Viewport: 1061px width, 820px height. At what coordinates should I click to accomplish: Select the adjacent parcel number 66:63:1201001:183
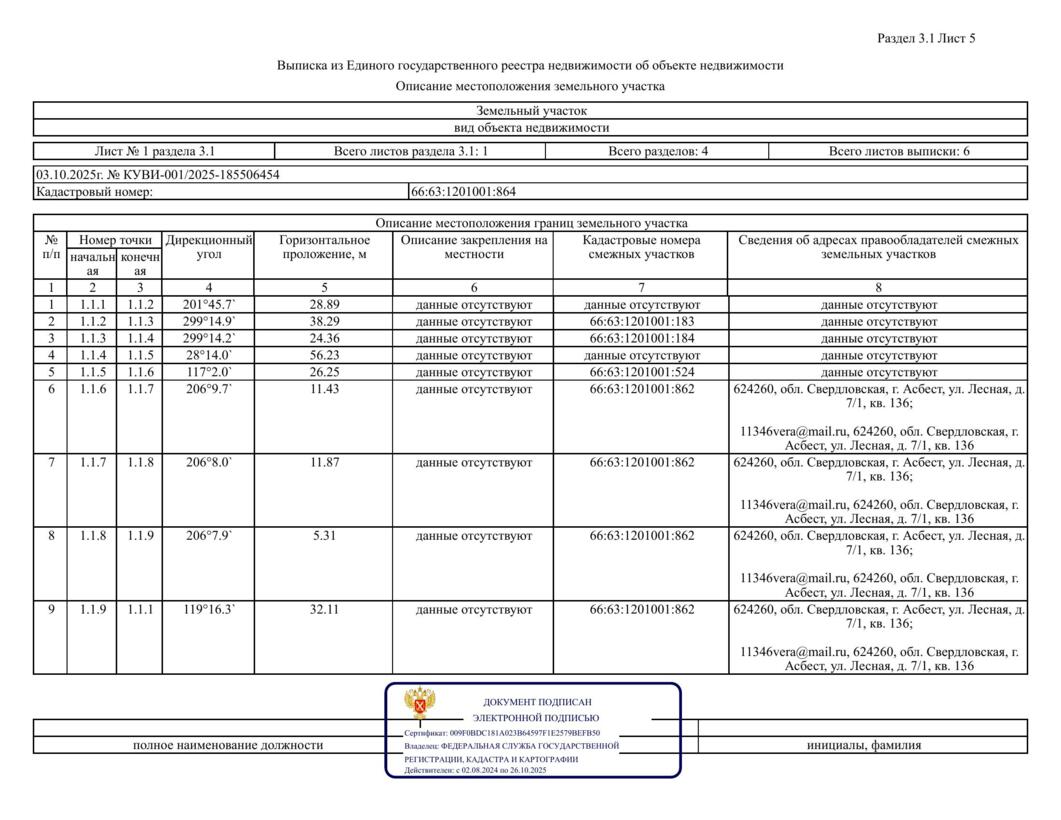click(x=641, y=322)
